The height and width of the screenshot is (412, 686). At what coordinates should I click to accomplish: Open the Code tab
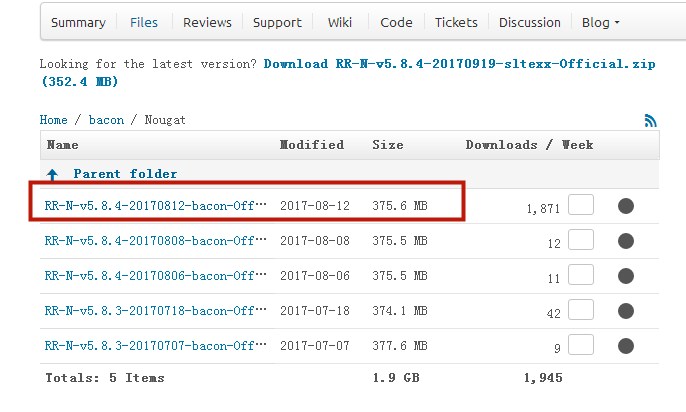pos(396,22)
